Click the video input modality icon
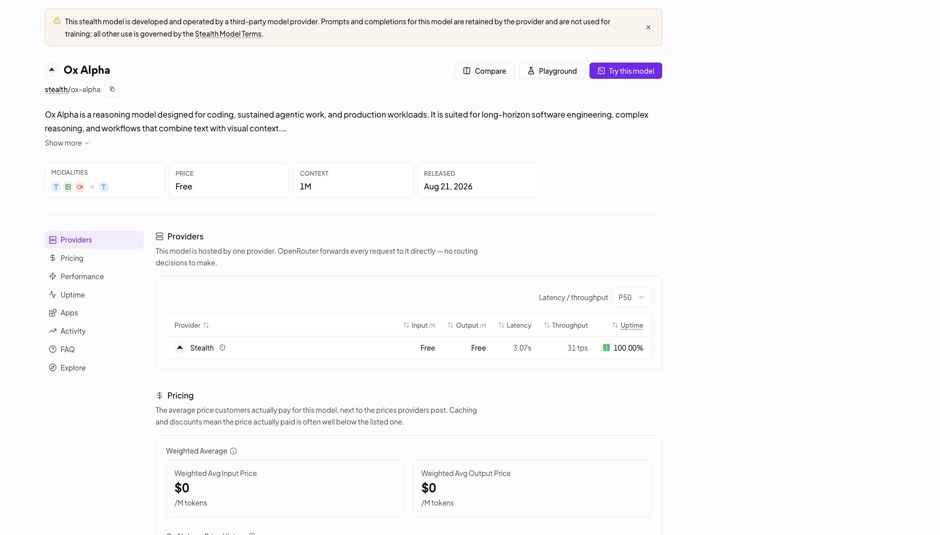This screenshot has width=940, height=535. [80, 187]
